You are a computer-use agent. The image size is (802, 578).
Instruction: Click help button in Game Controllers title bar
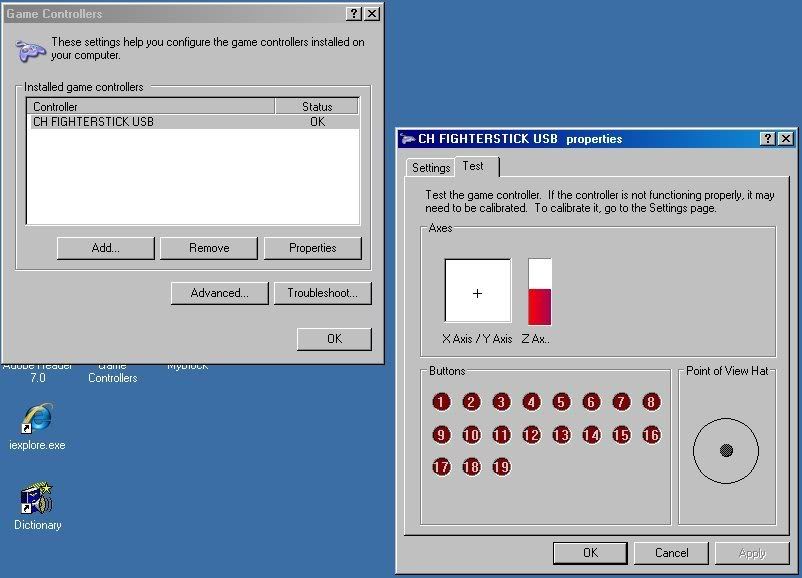point(354,14)
